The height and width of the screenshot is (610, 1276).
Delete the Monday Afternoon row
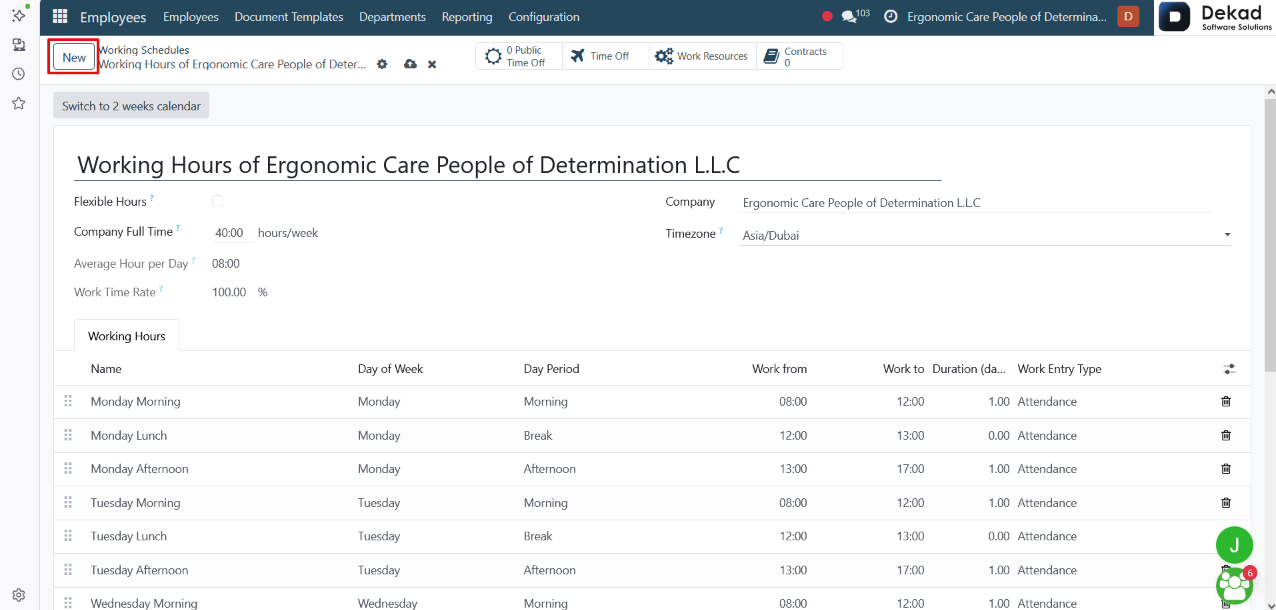tap(1226, 469)
